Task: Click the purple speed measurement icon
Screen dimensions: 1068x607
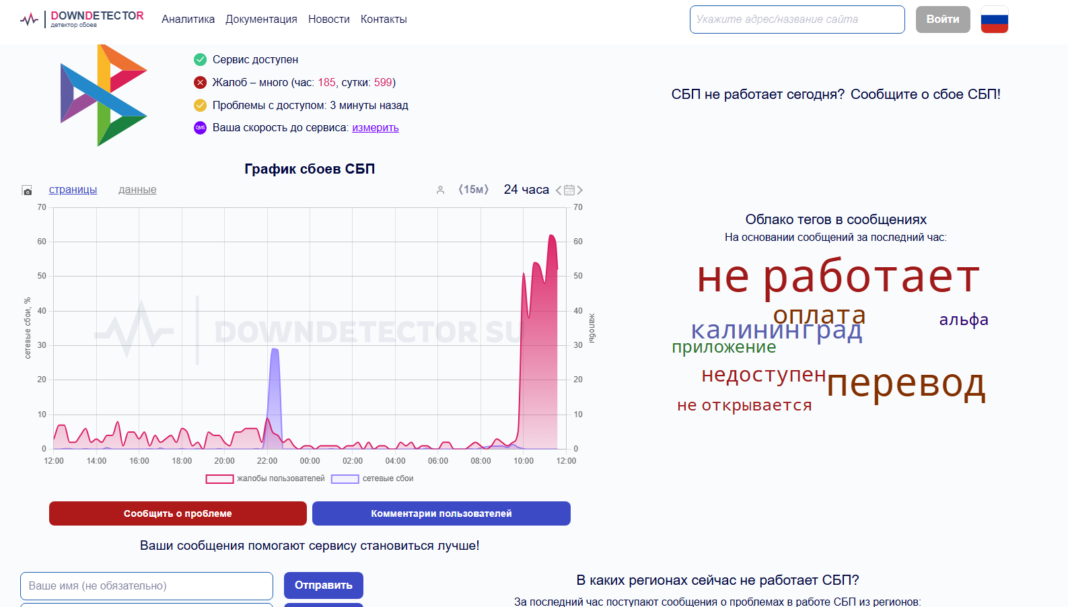Action: [x=200, y=128]
